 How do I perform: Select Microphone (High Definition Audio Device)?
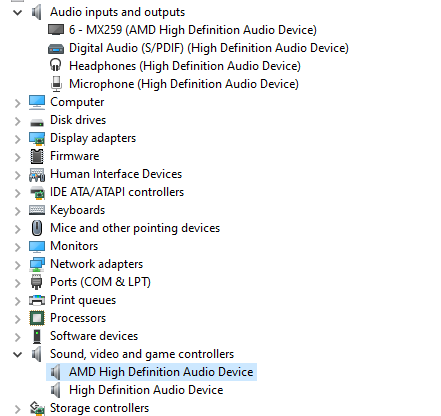coord(184,84)
